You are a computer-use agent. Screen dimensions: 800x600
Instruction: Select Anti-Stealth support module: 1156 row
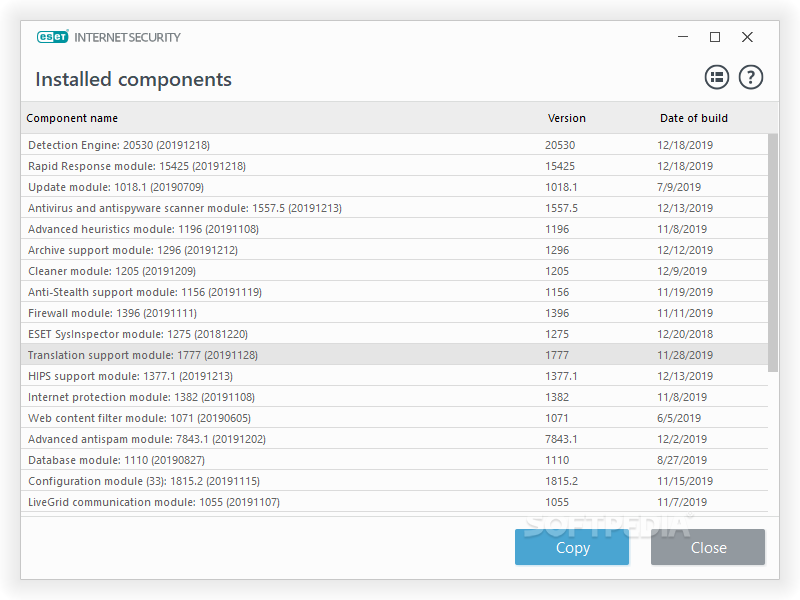coord(394,292)
